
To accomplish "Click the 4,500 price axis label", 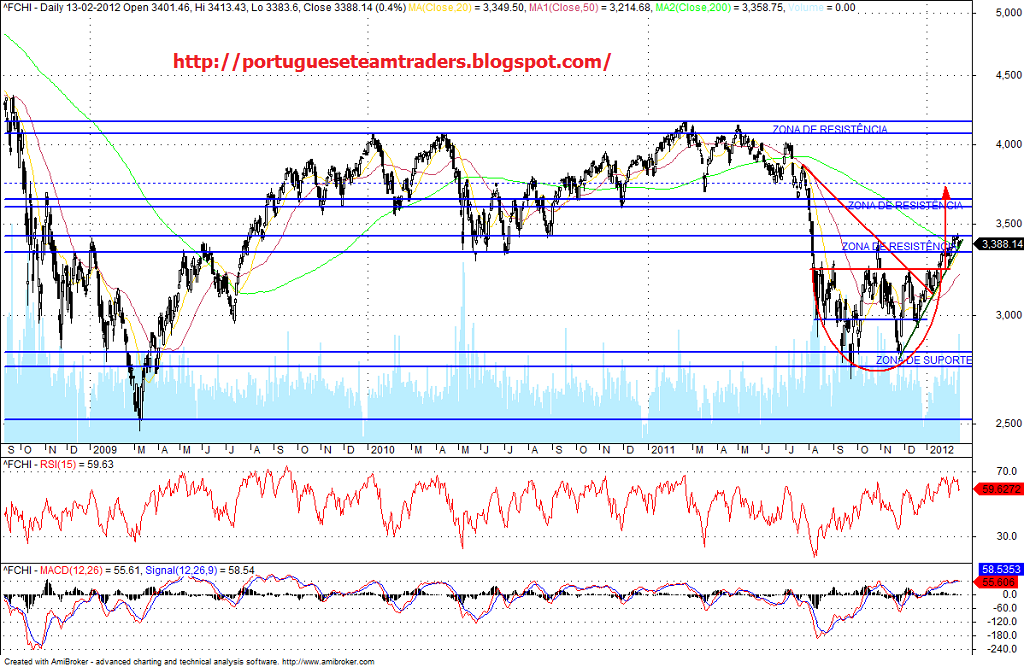I will pos(1008,75).
